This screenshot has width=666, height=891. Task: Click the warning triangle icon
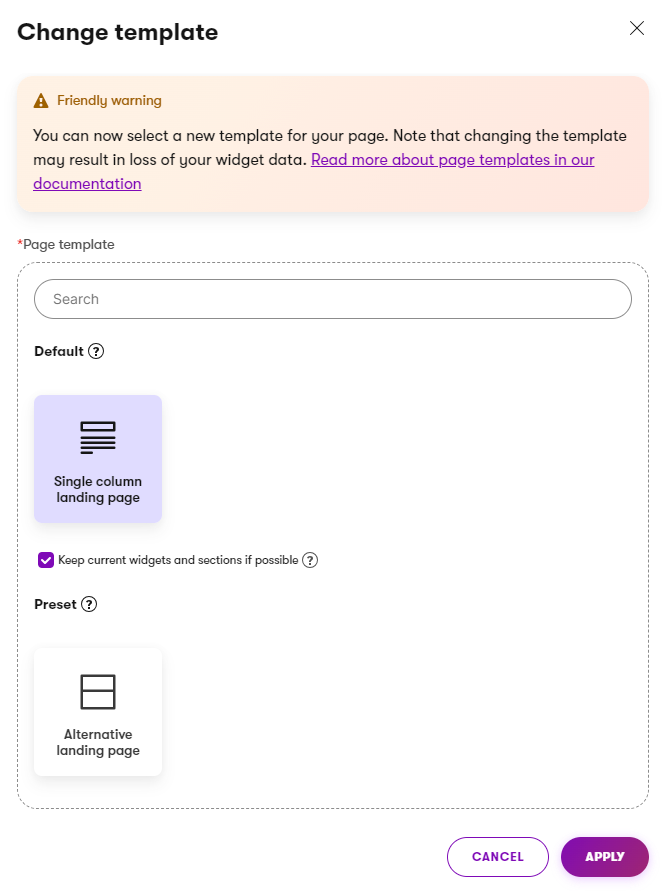click(x=41, y=101)
